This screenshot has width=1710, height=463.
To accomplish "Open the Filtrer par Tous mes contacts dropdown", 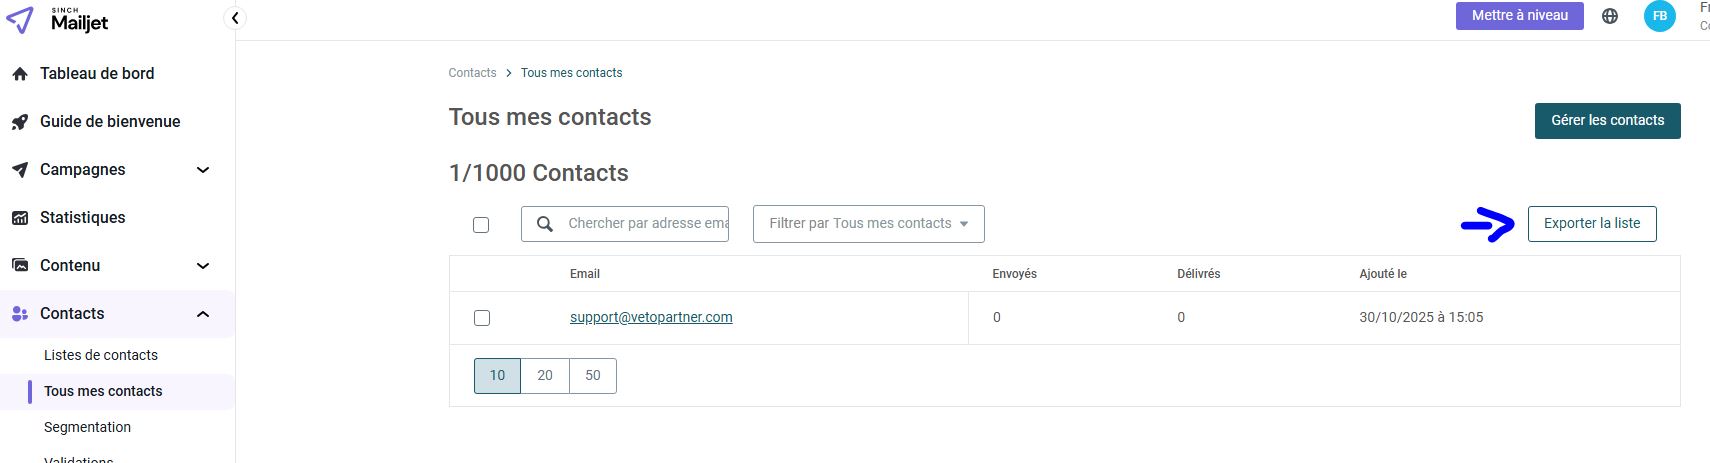I will pyautogui.click(x=868, y=224).
